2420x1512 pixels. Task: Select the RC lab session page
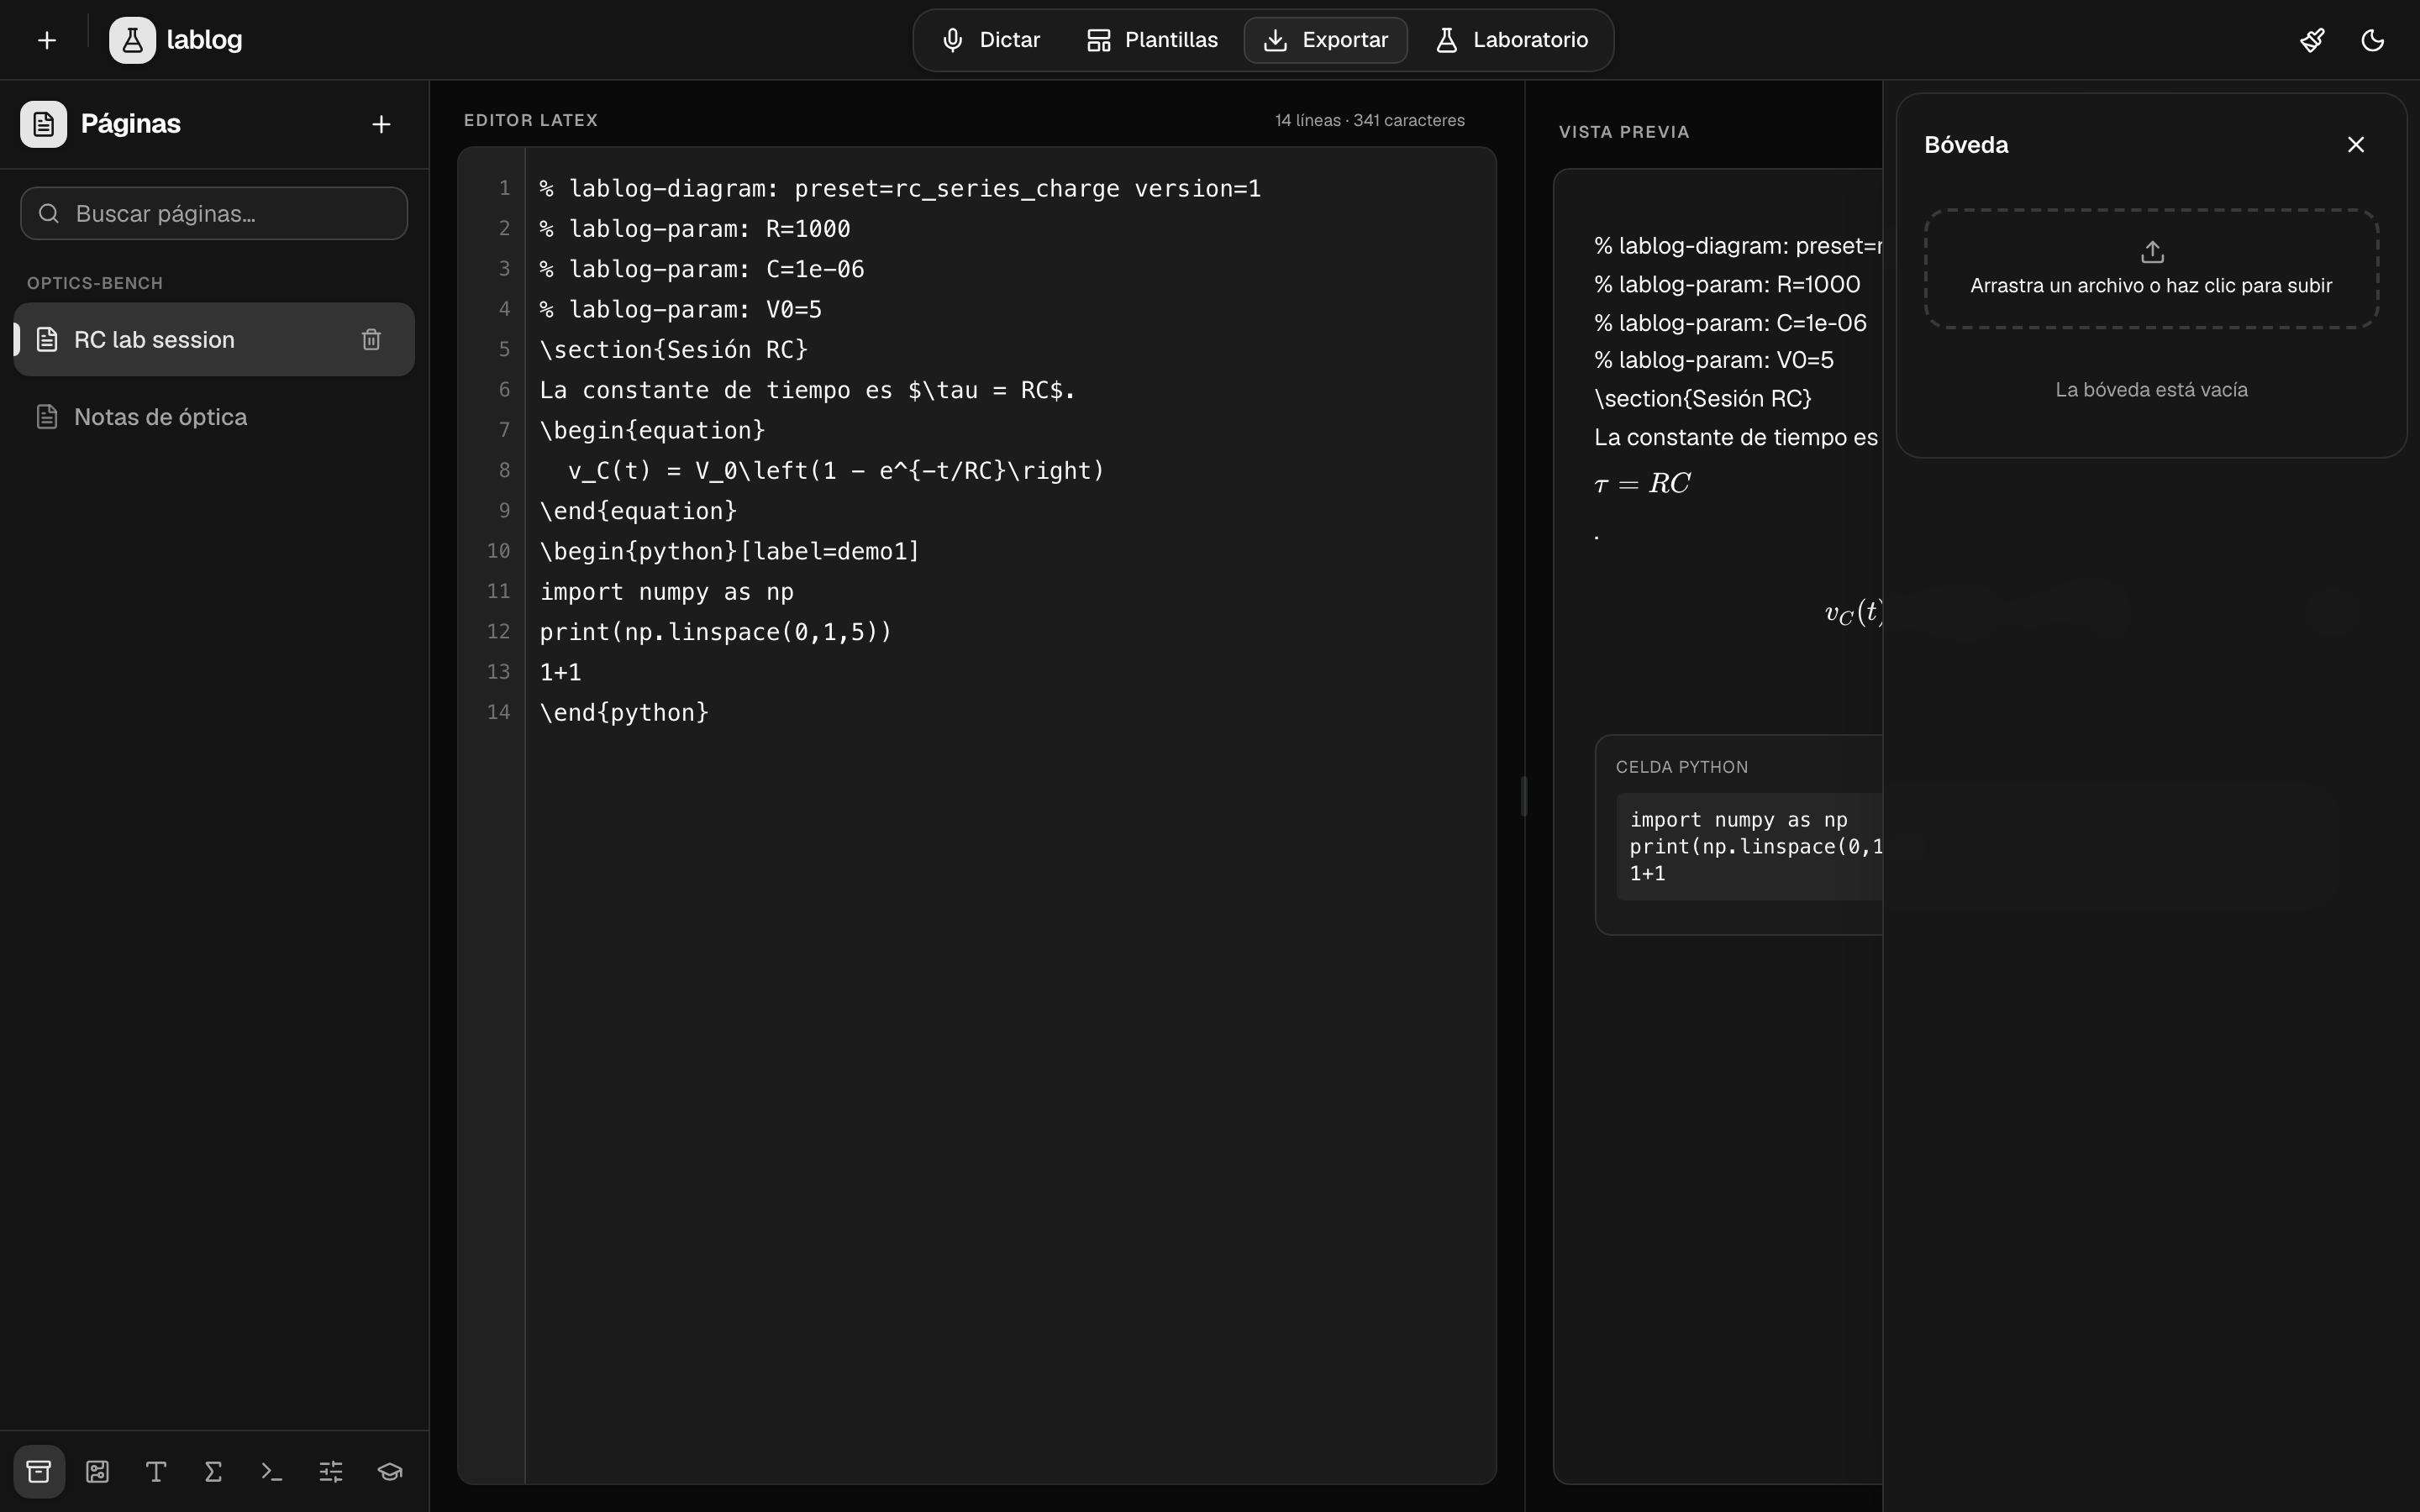(214, 340)
